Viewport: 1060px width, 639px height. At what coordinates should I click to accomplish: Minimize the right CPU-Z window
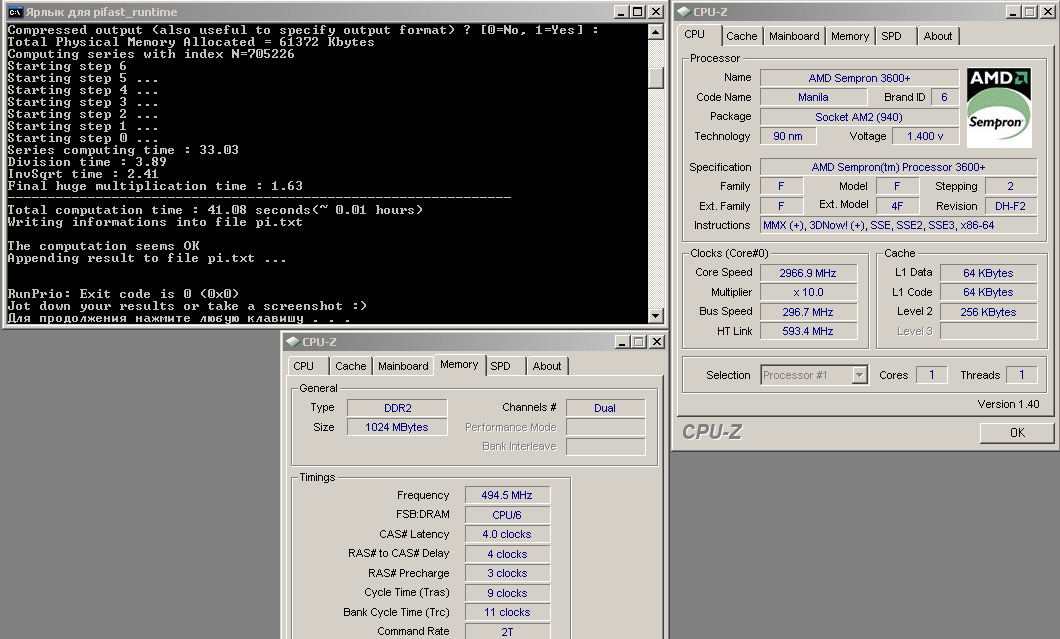point(1013,12)
